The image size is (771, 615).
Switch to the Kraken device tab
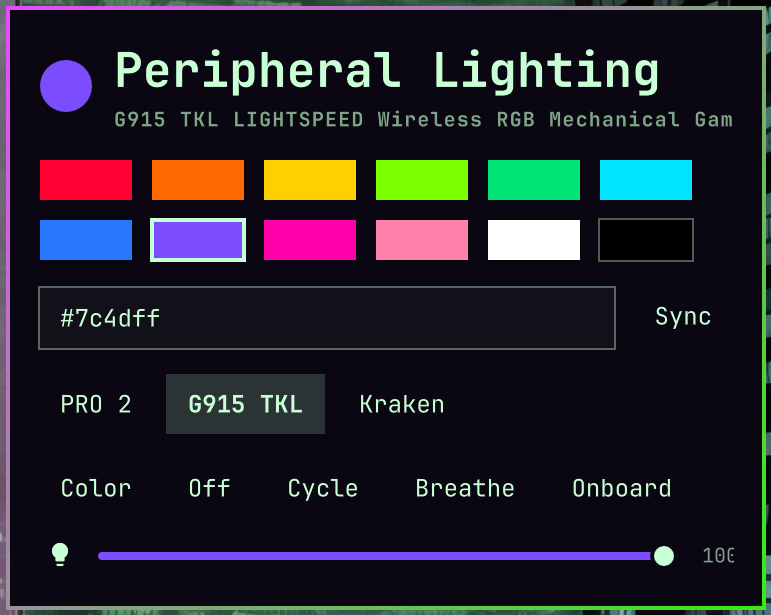coord(402,404)
